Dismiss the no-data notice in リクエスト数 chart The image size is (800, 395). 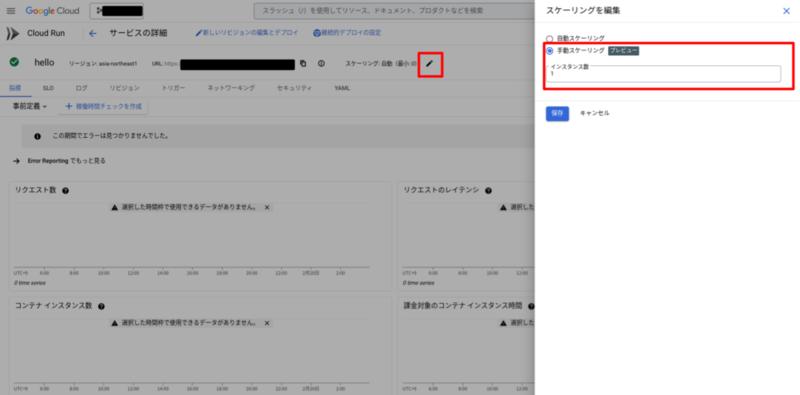coord(267,208)
